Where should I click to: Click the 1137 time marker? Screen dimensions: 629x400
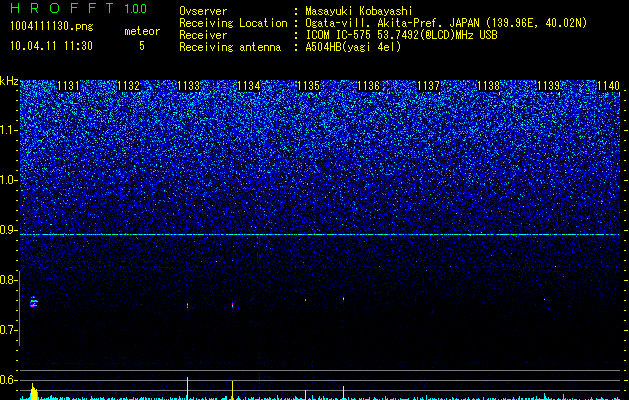(x=428, y=86)
